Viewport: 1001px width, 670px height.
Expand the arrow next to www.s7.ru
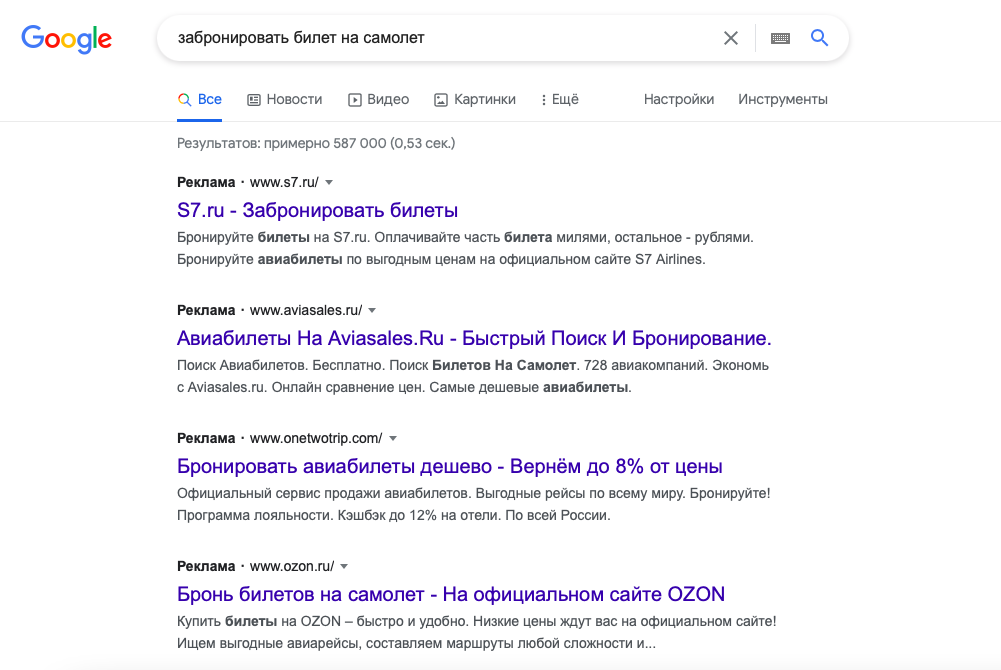click(329, 182)
